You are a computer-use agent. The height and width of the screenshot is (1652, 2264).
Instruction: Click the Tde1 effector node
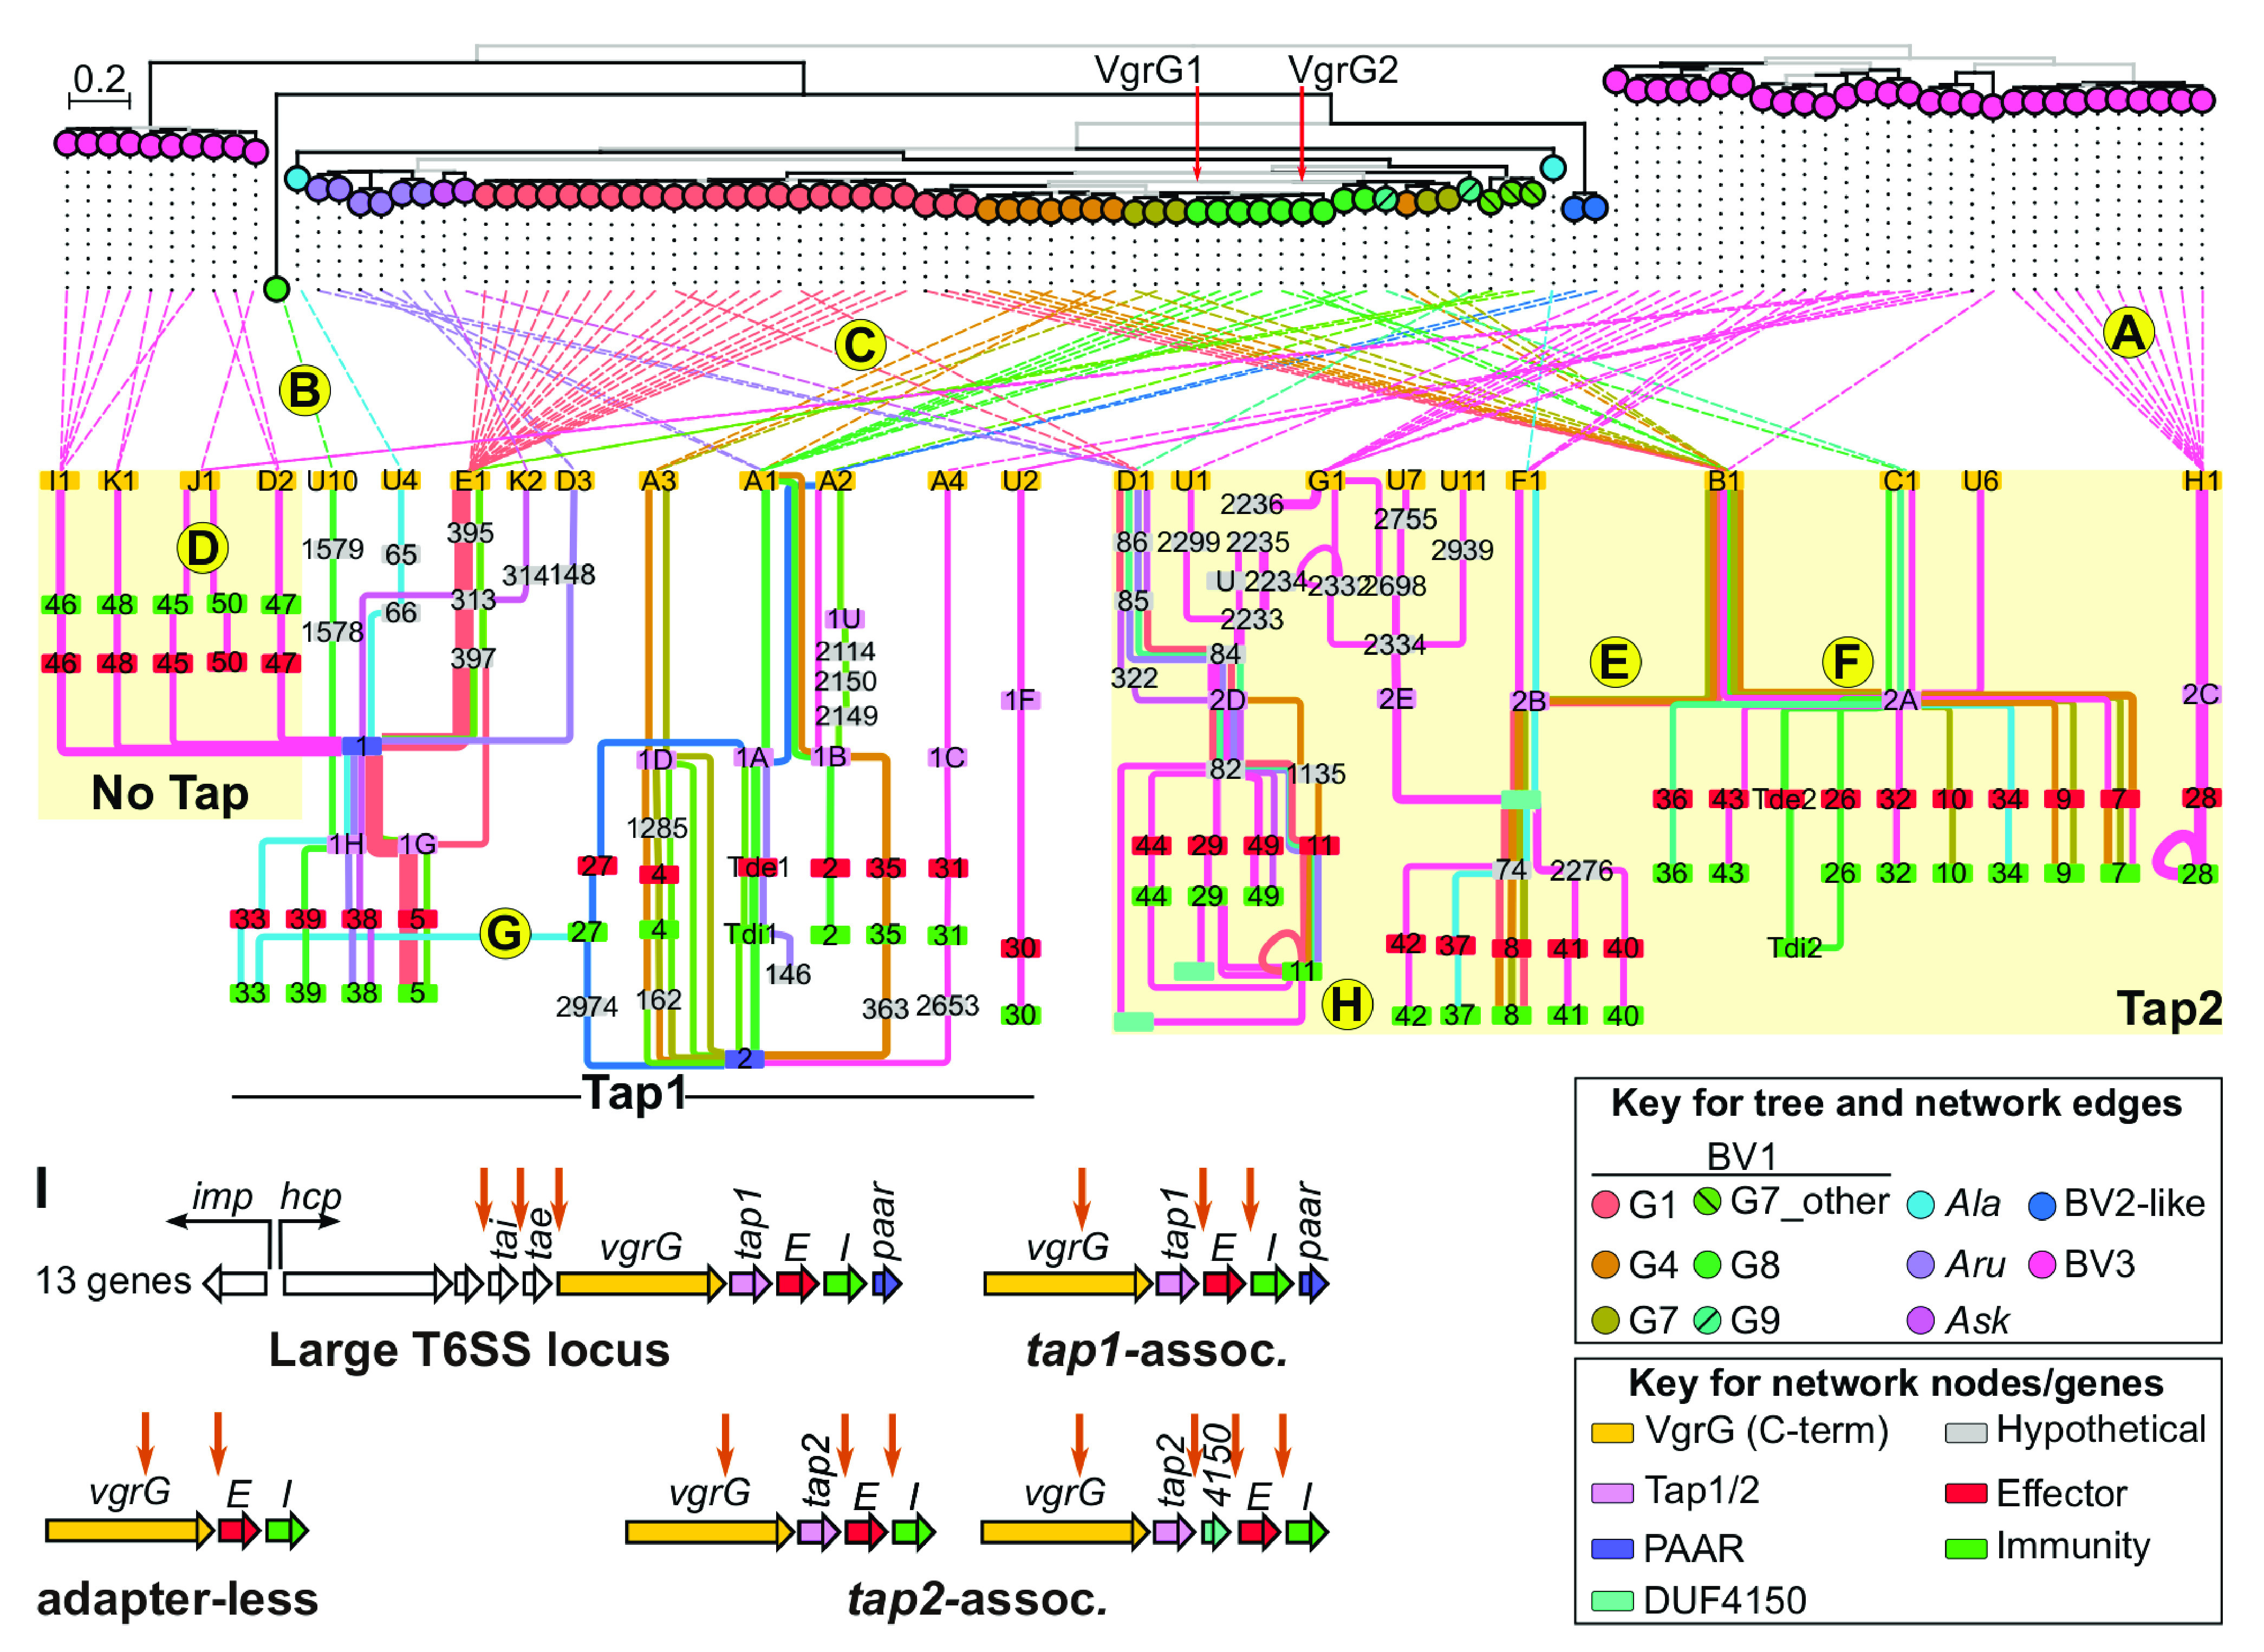[758, 867]
